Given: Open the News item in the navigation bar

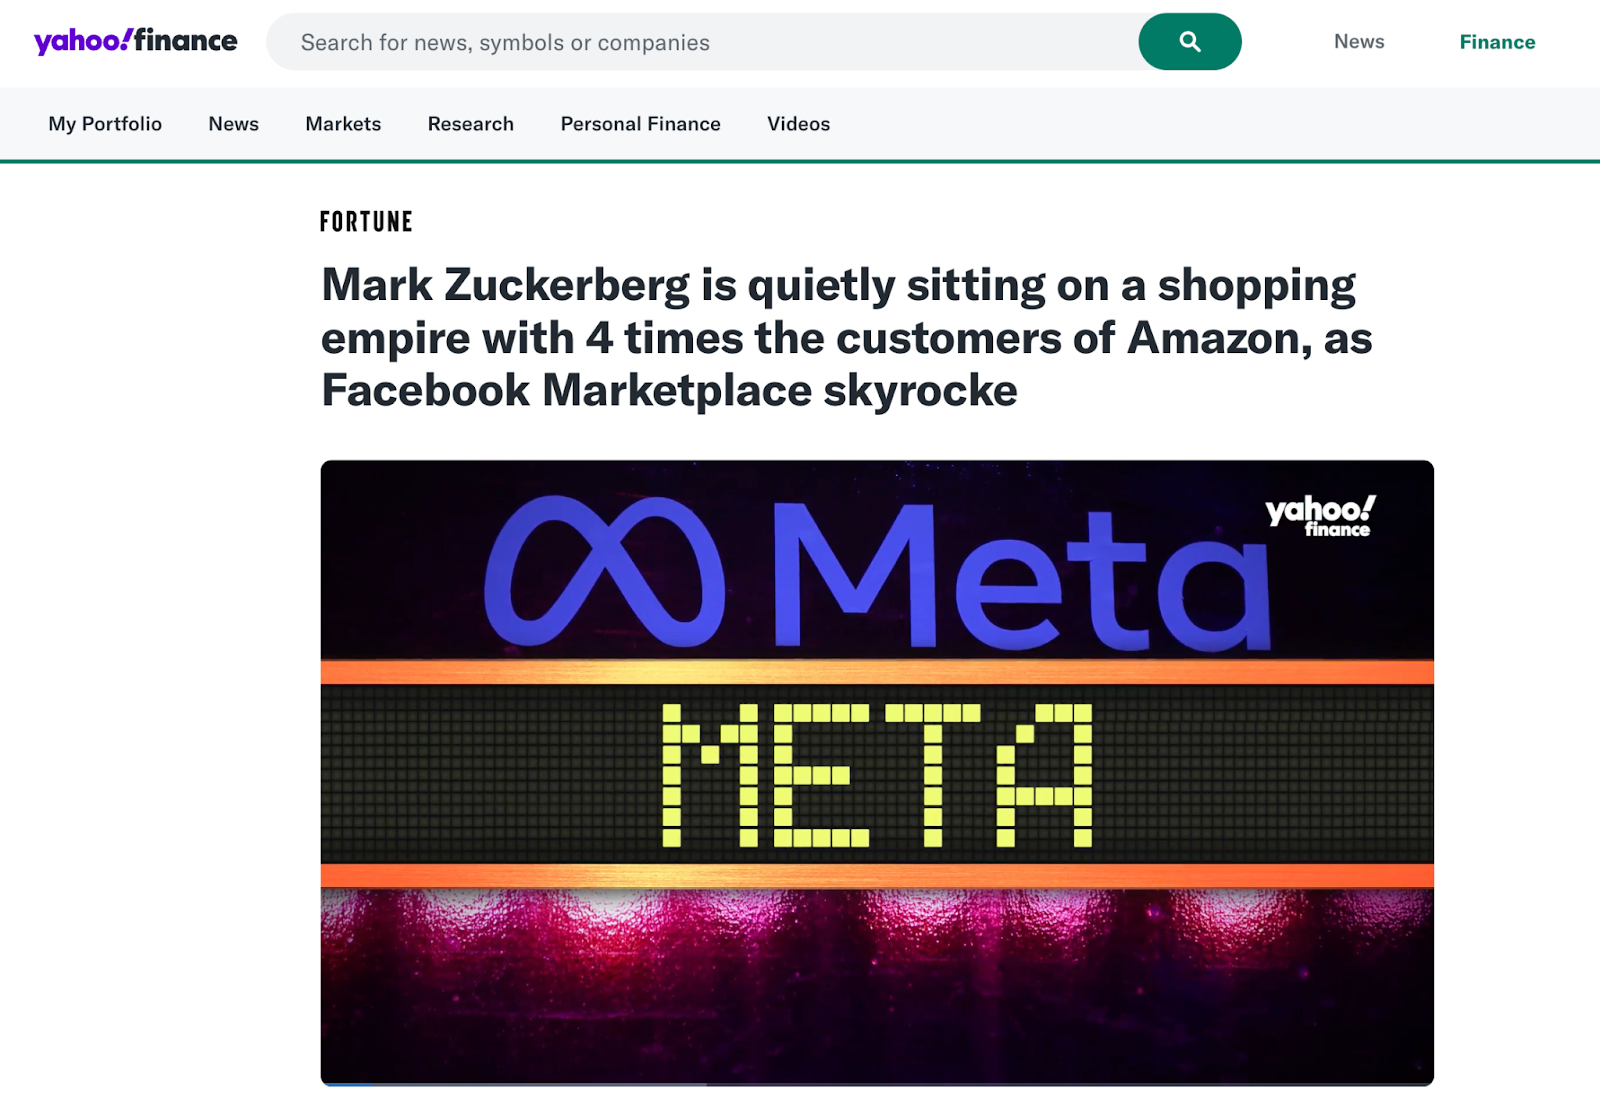Looking at the screenshot, I should point(233,123).
